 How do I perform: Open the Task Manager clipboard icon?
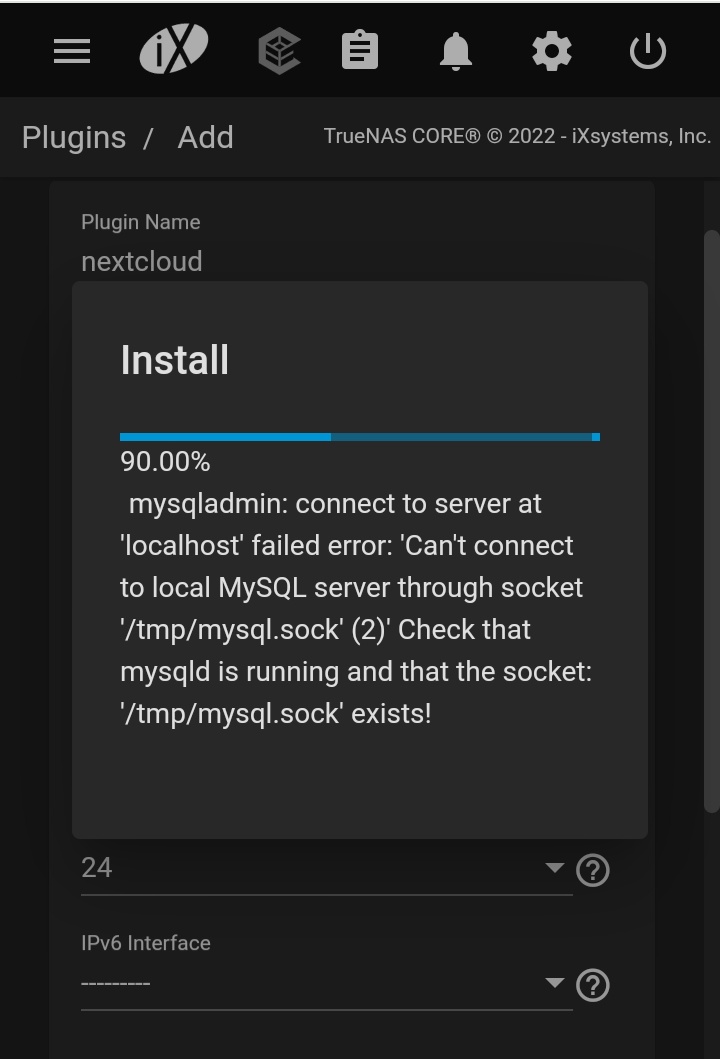pos(360,50)
